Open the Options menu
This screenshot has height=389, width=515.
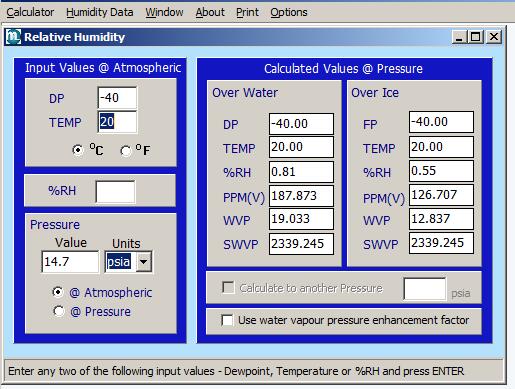(289, 12)
